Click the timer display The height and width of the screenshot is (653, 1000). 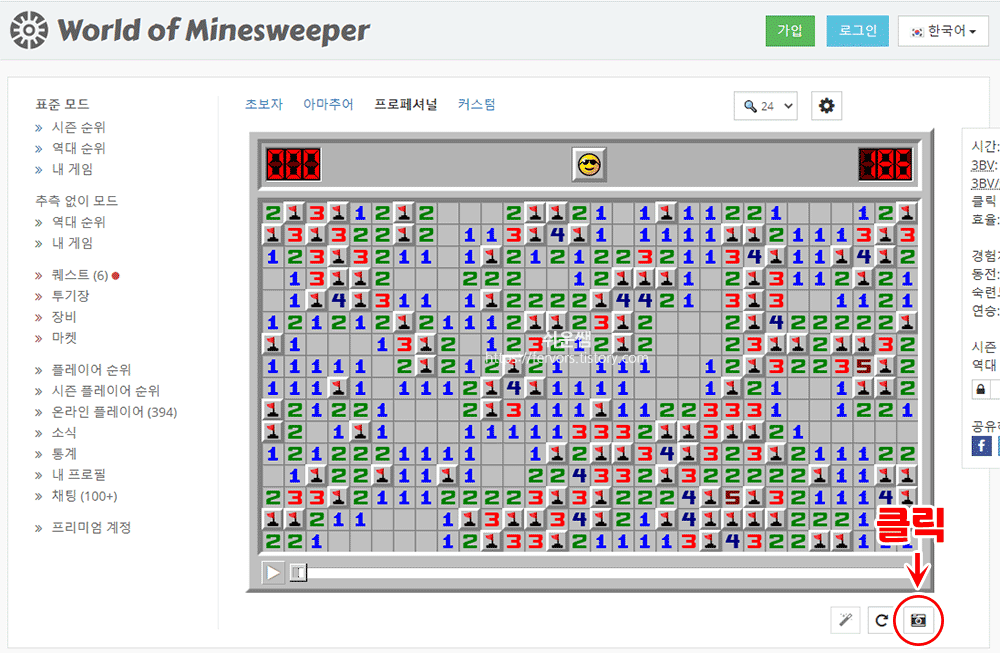coord(885,165)
